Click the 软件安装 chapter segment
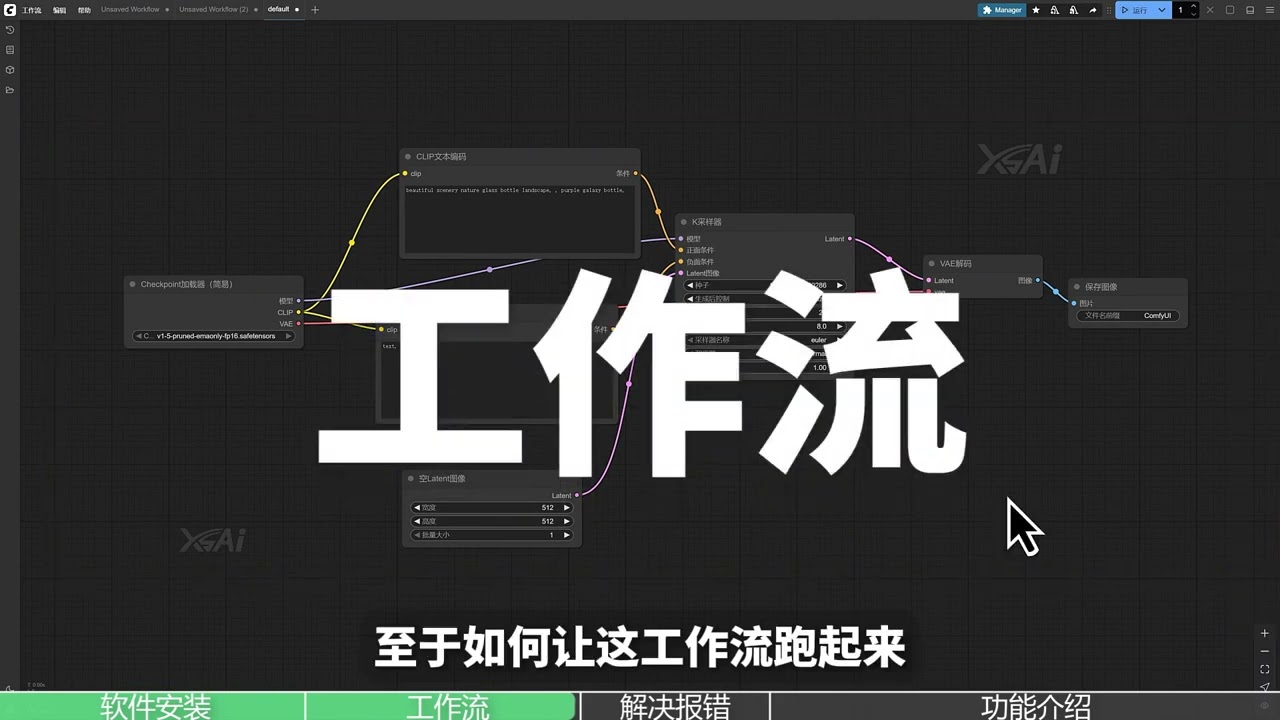Viewport: 1280px width, 720px height. [x=153, y=706]
